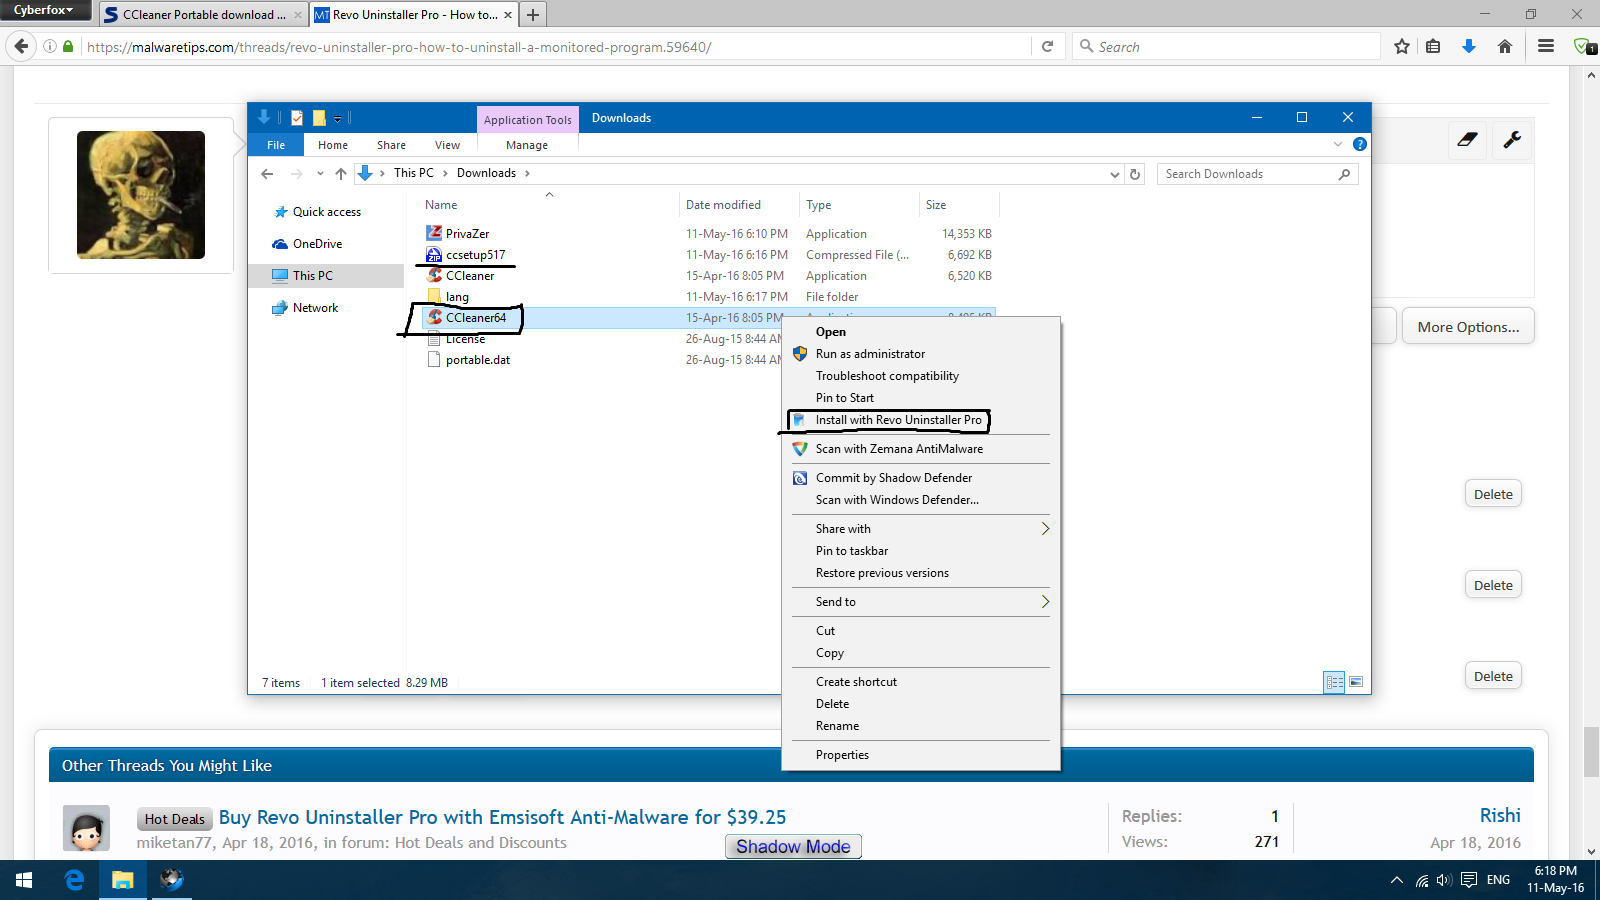Reload the current page
The image size is (1600, 900).
pos(1047,46)
